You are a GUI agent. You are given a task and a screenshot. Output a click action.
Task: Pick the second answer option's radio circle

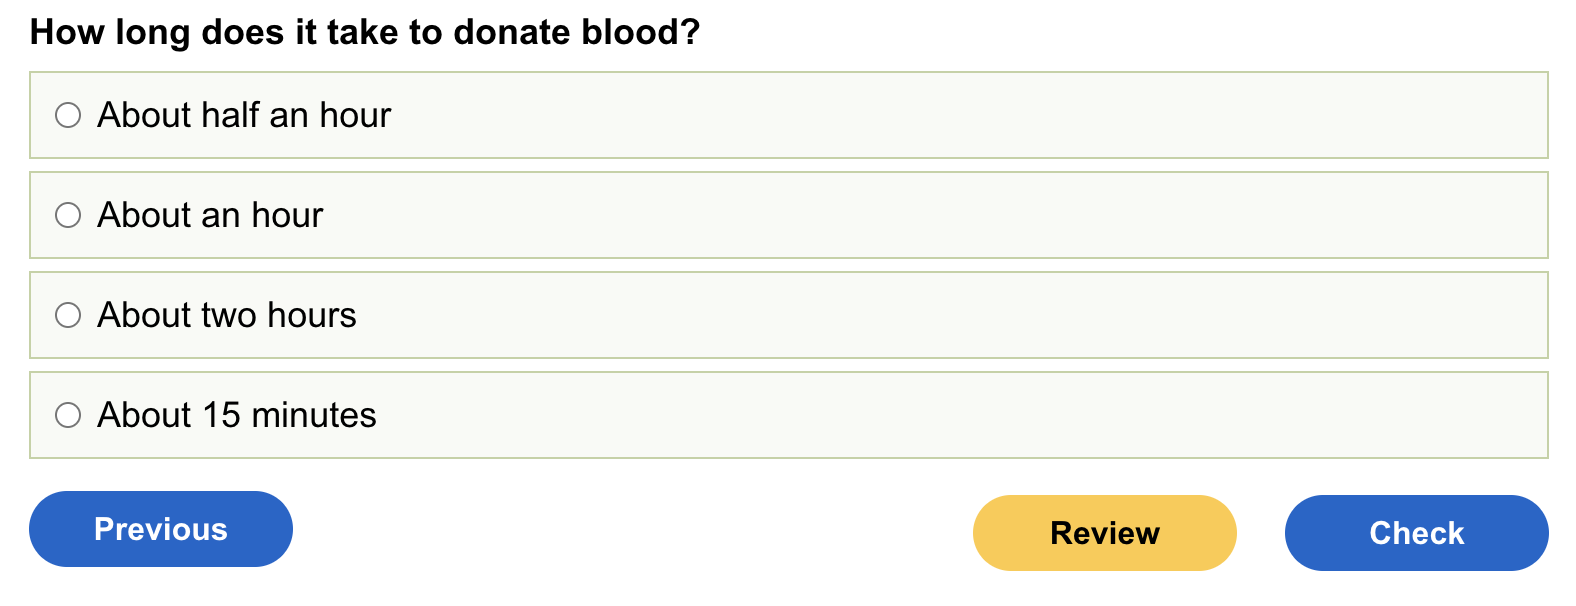pyautogui.click(x=68, y=215)
